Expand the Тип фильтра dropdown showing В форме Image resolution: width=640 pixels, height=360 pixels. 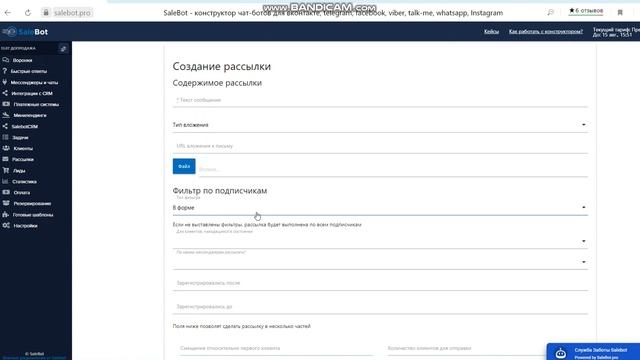point(380,208)
